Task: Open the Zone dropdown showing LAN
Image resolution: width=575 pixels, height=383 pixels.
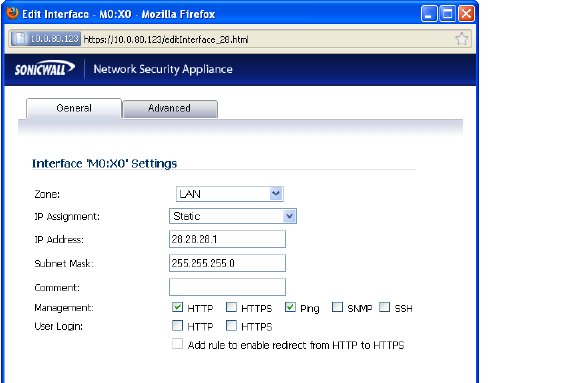Action: click(230, 194)
